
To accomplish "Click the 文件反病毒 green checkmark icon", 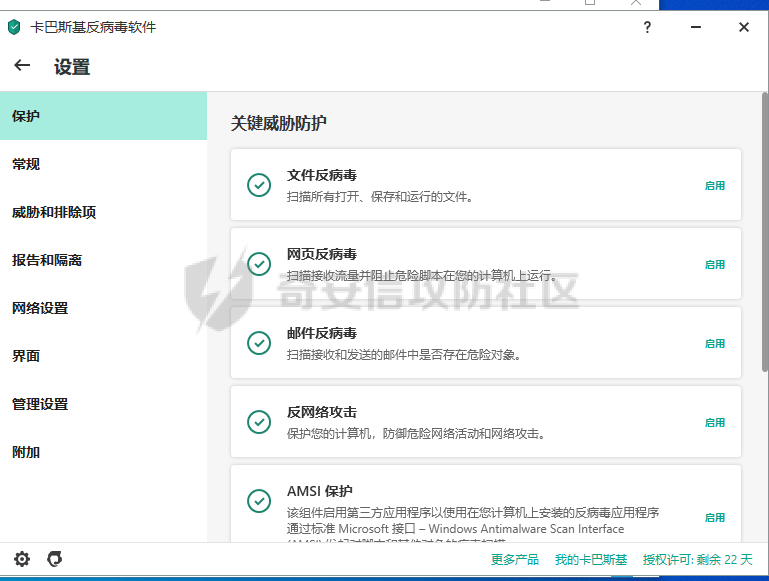I will click(259, 185).
